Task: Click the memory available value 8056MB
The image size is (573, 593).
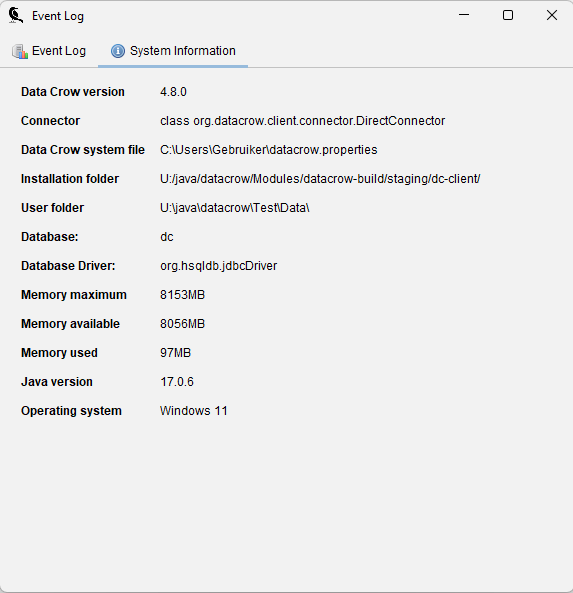Action: pyautogui.click(x=182, y=324)
